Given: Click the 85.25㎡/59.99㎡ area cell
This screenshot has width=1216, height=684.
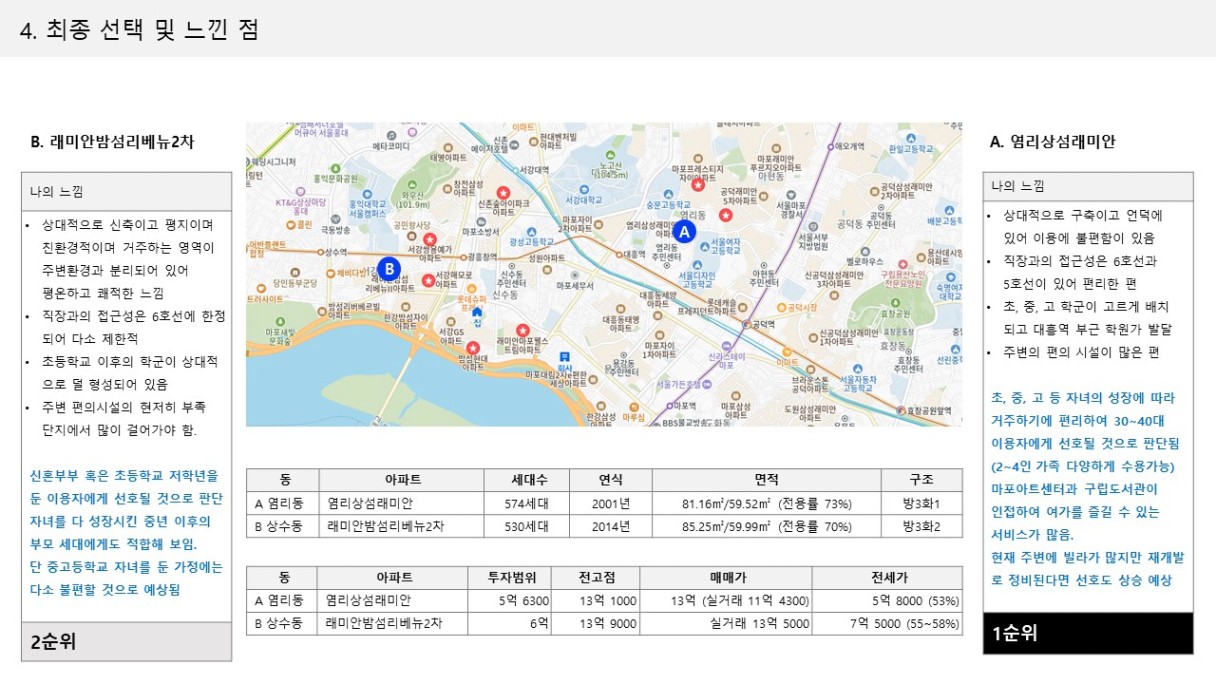Looking at the screenshot, I should pyautogui.click(x=766, y=526).
